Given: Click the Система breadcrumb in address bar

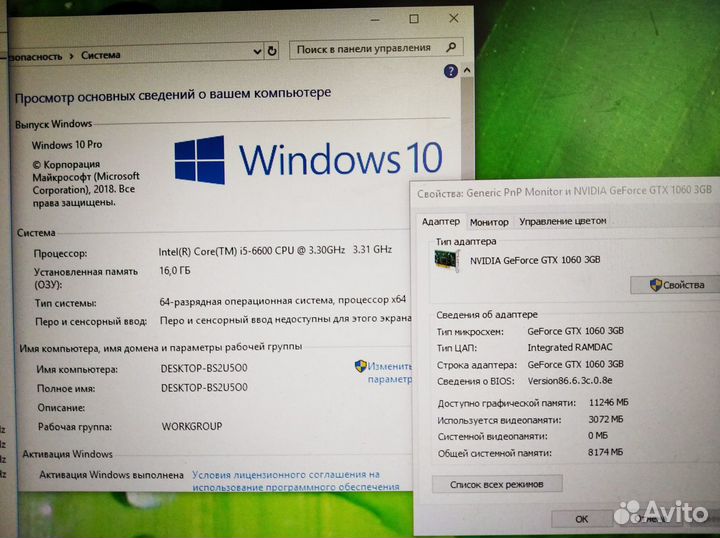Looking at the screenshot, I should click(101, 55).
